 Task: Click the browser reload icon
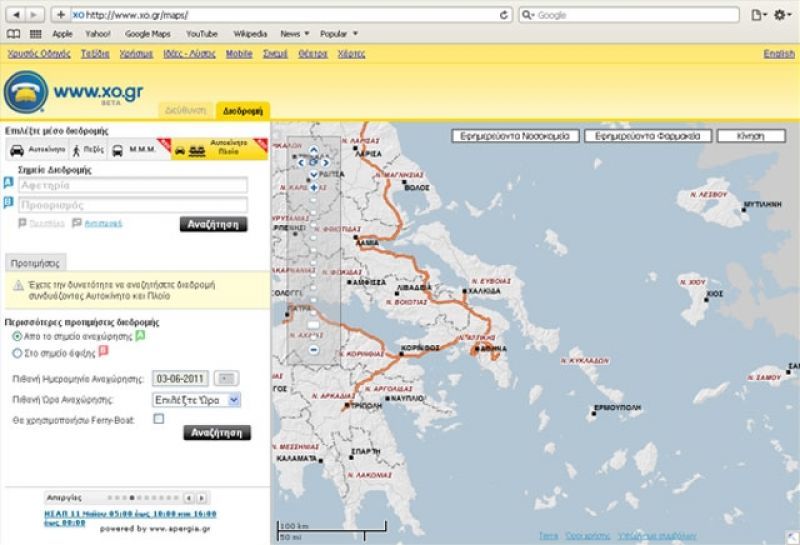click(504, 15)
